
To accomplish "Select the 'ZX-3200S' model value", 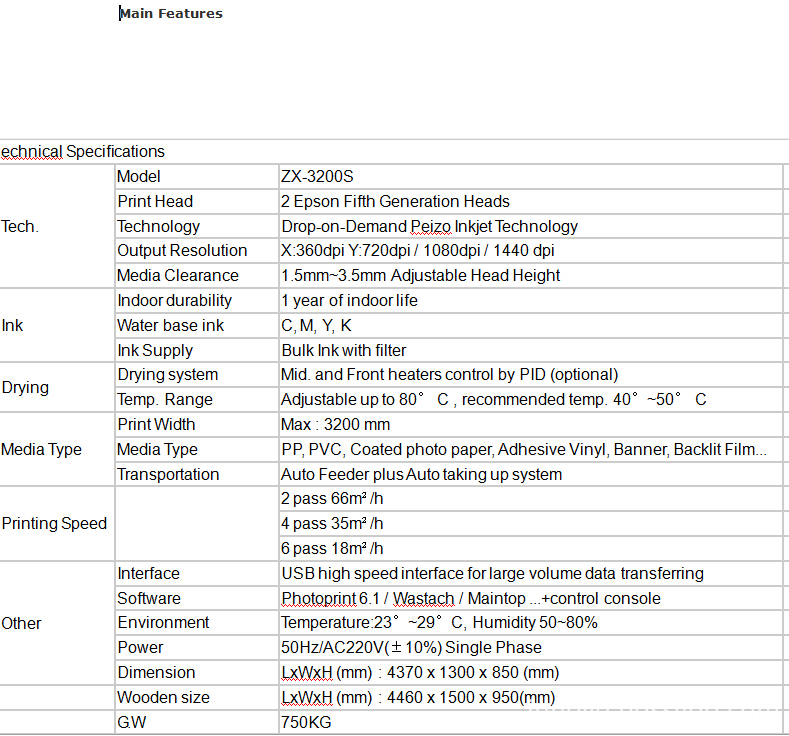I will [317, 177].
